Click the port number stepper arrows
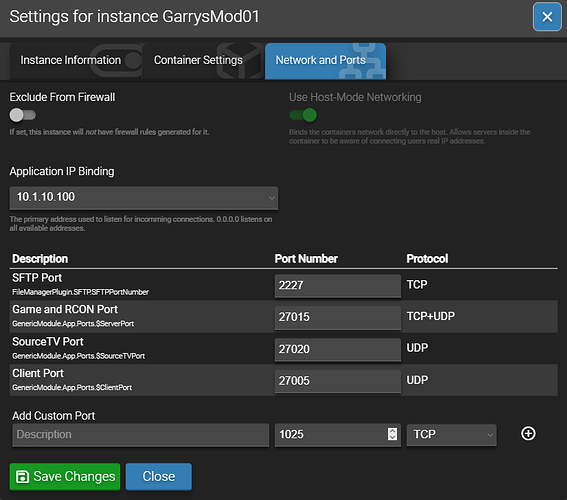 tap(392, 434)
